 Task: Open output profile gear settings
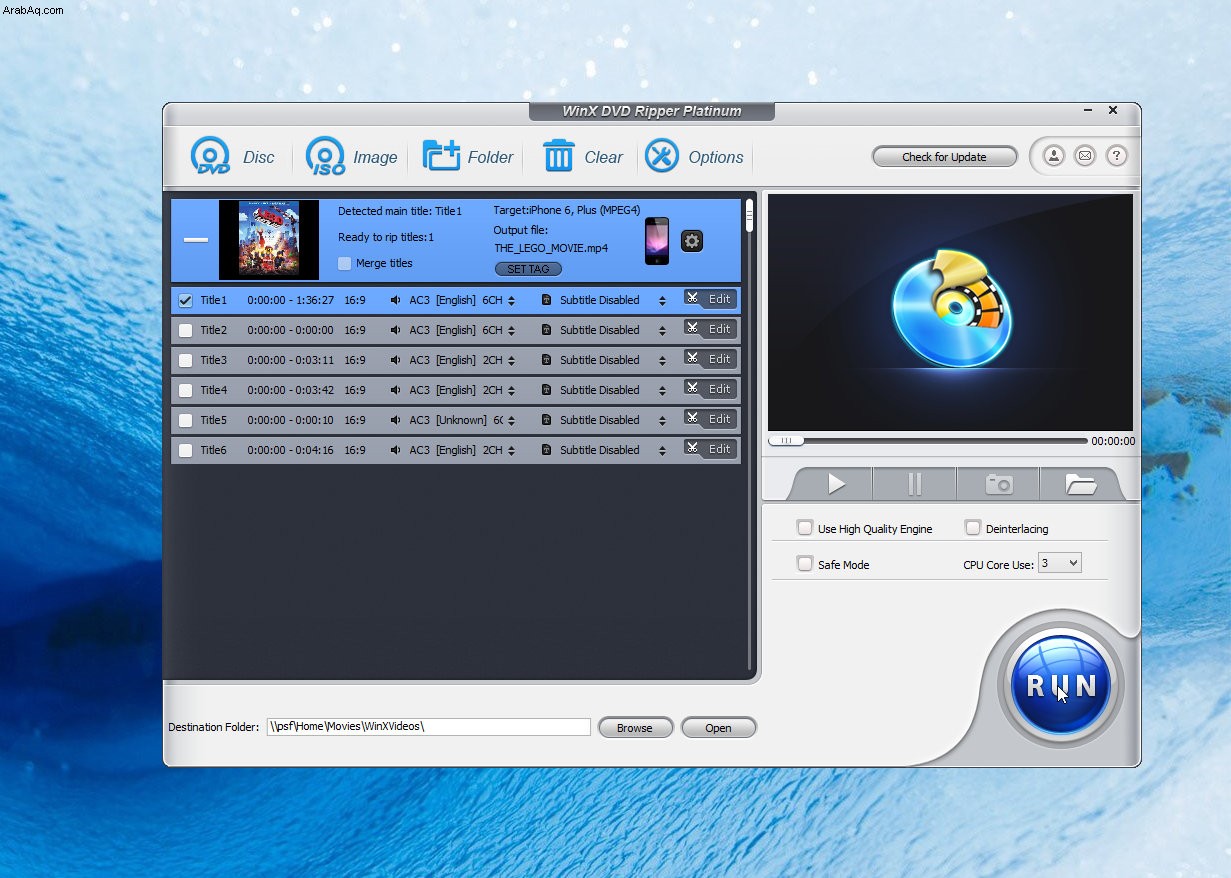click(691, 241)
